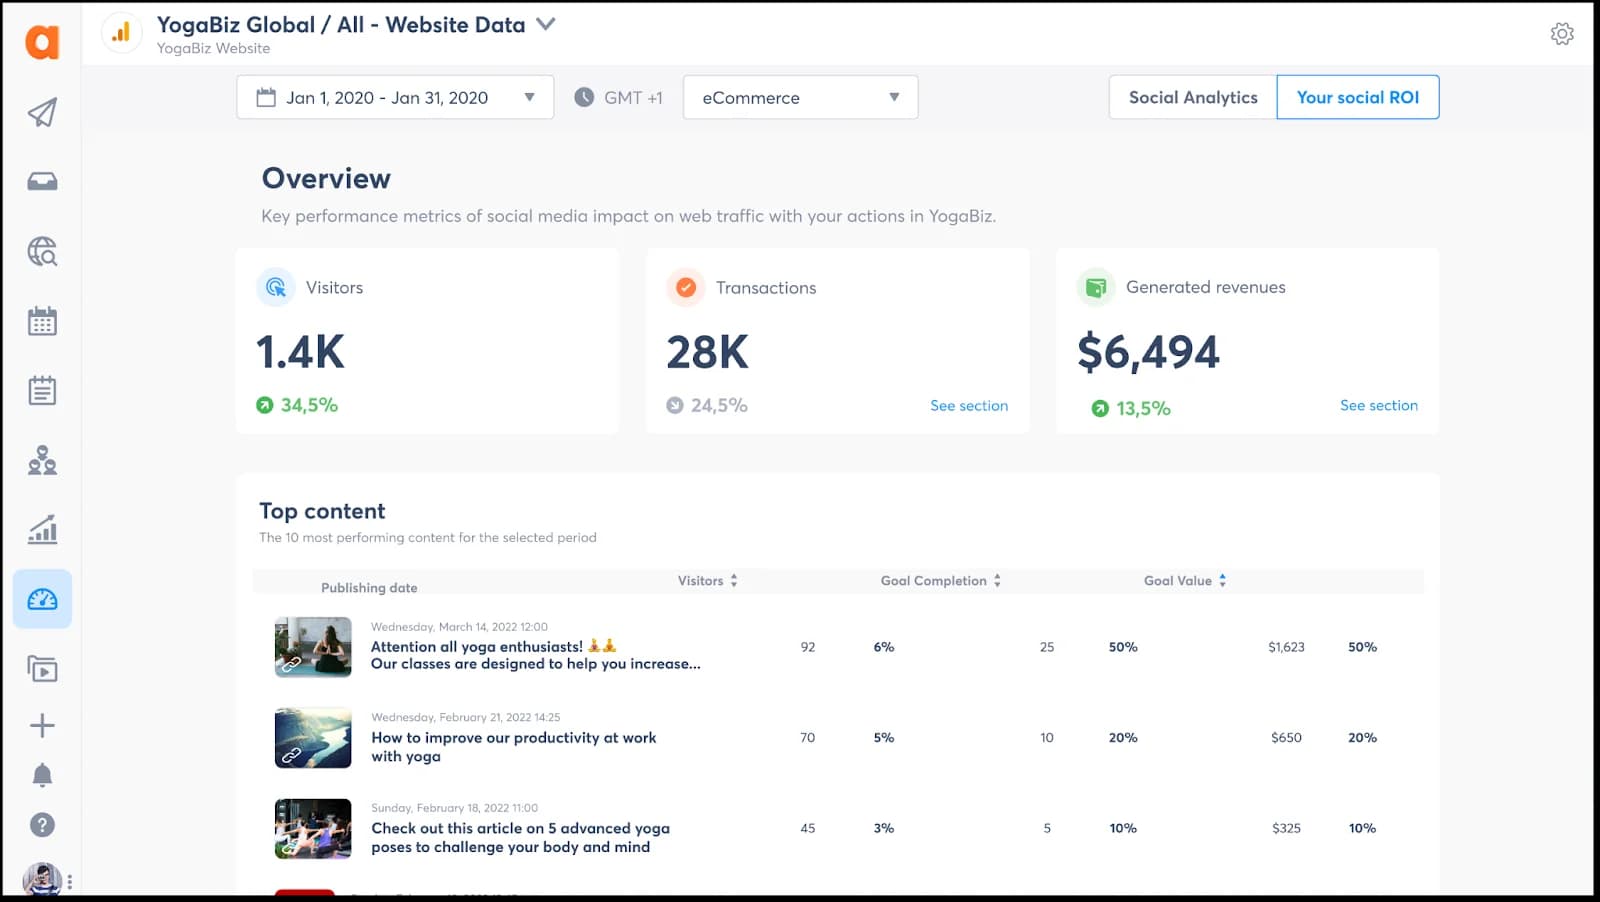This screenshot has width=1600, height=902.
Task: Open the Publishing paper plane icon
Action: coord(42,112)
